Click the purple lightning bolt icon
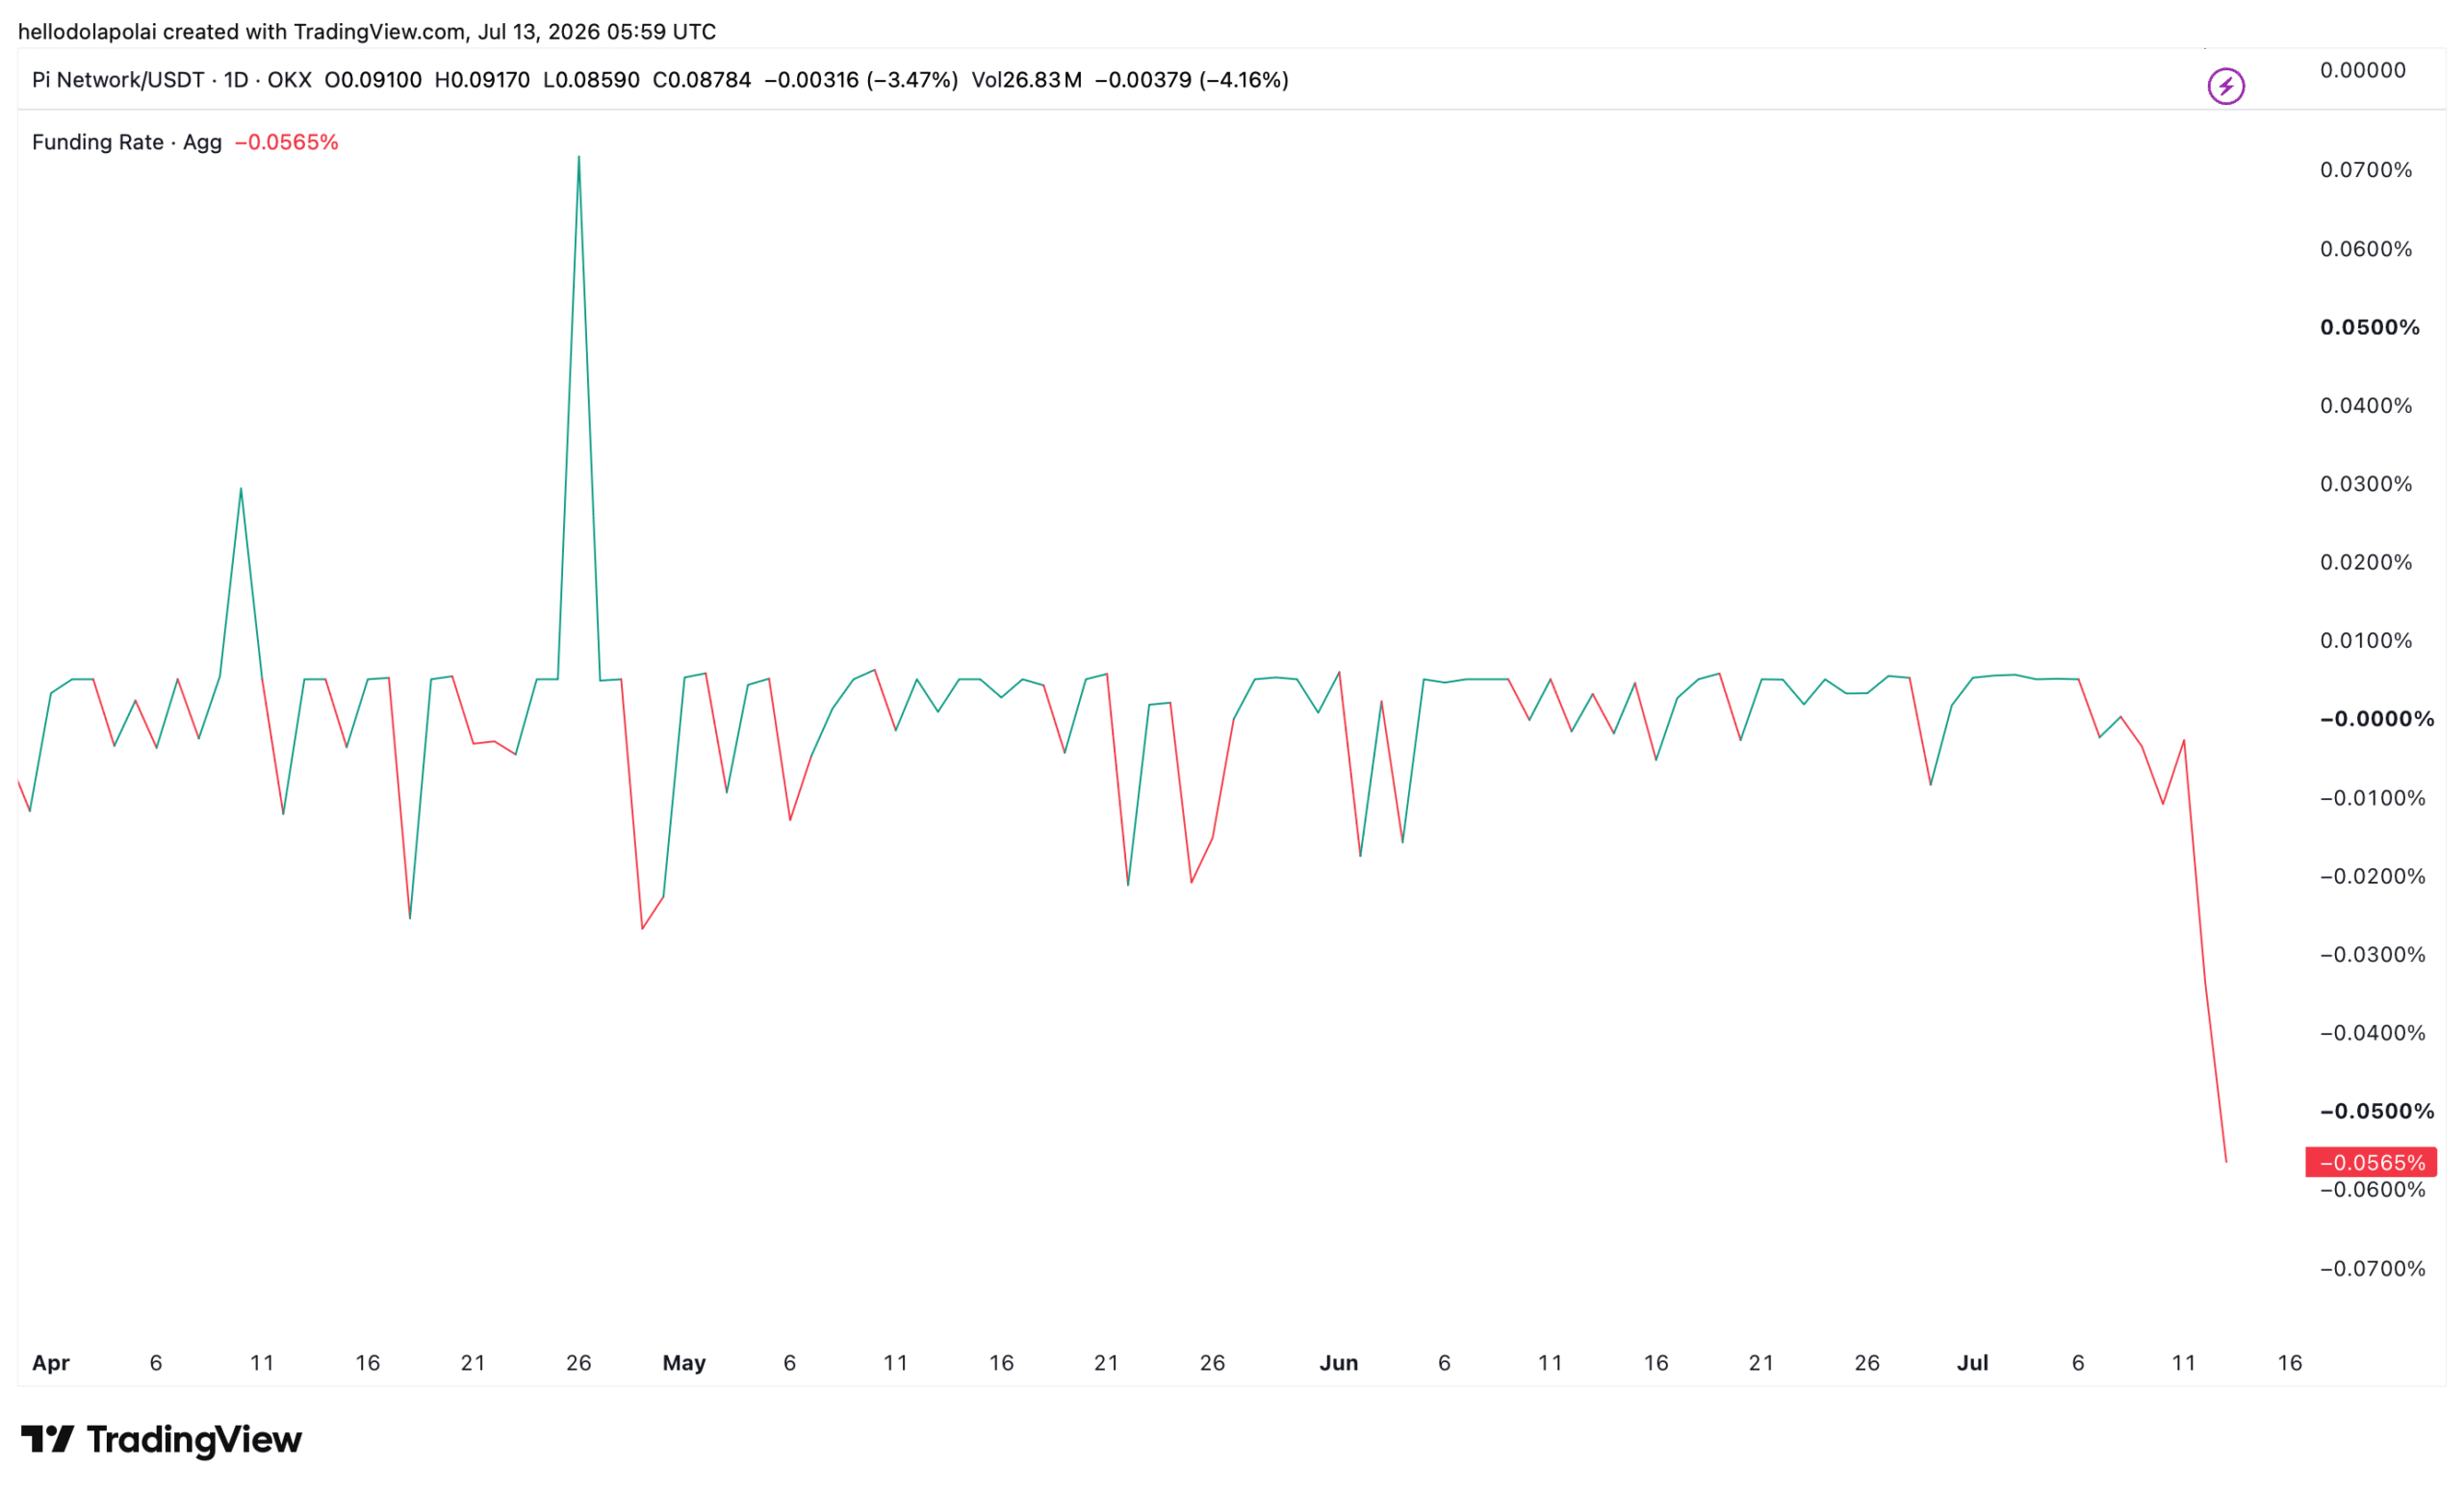This screenshot has height=1493, width=2464. point(2226,86)
